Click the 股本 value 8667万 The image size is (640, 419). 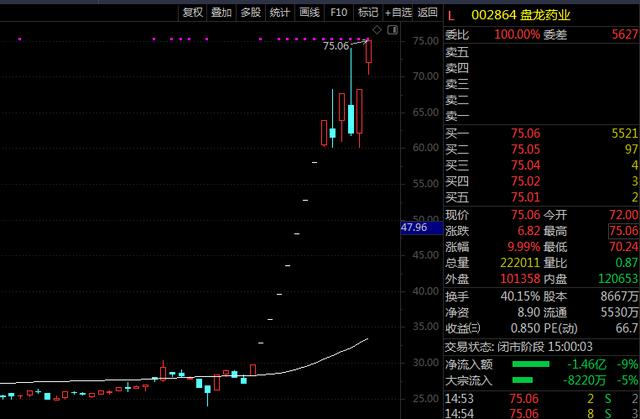point(620,297)
